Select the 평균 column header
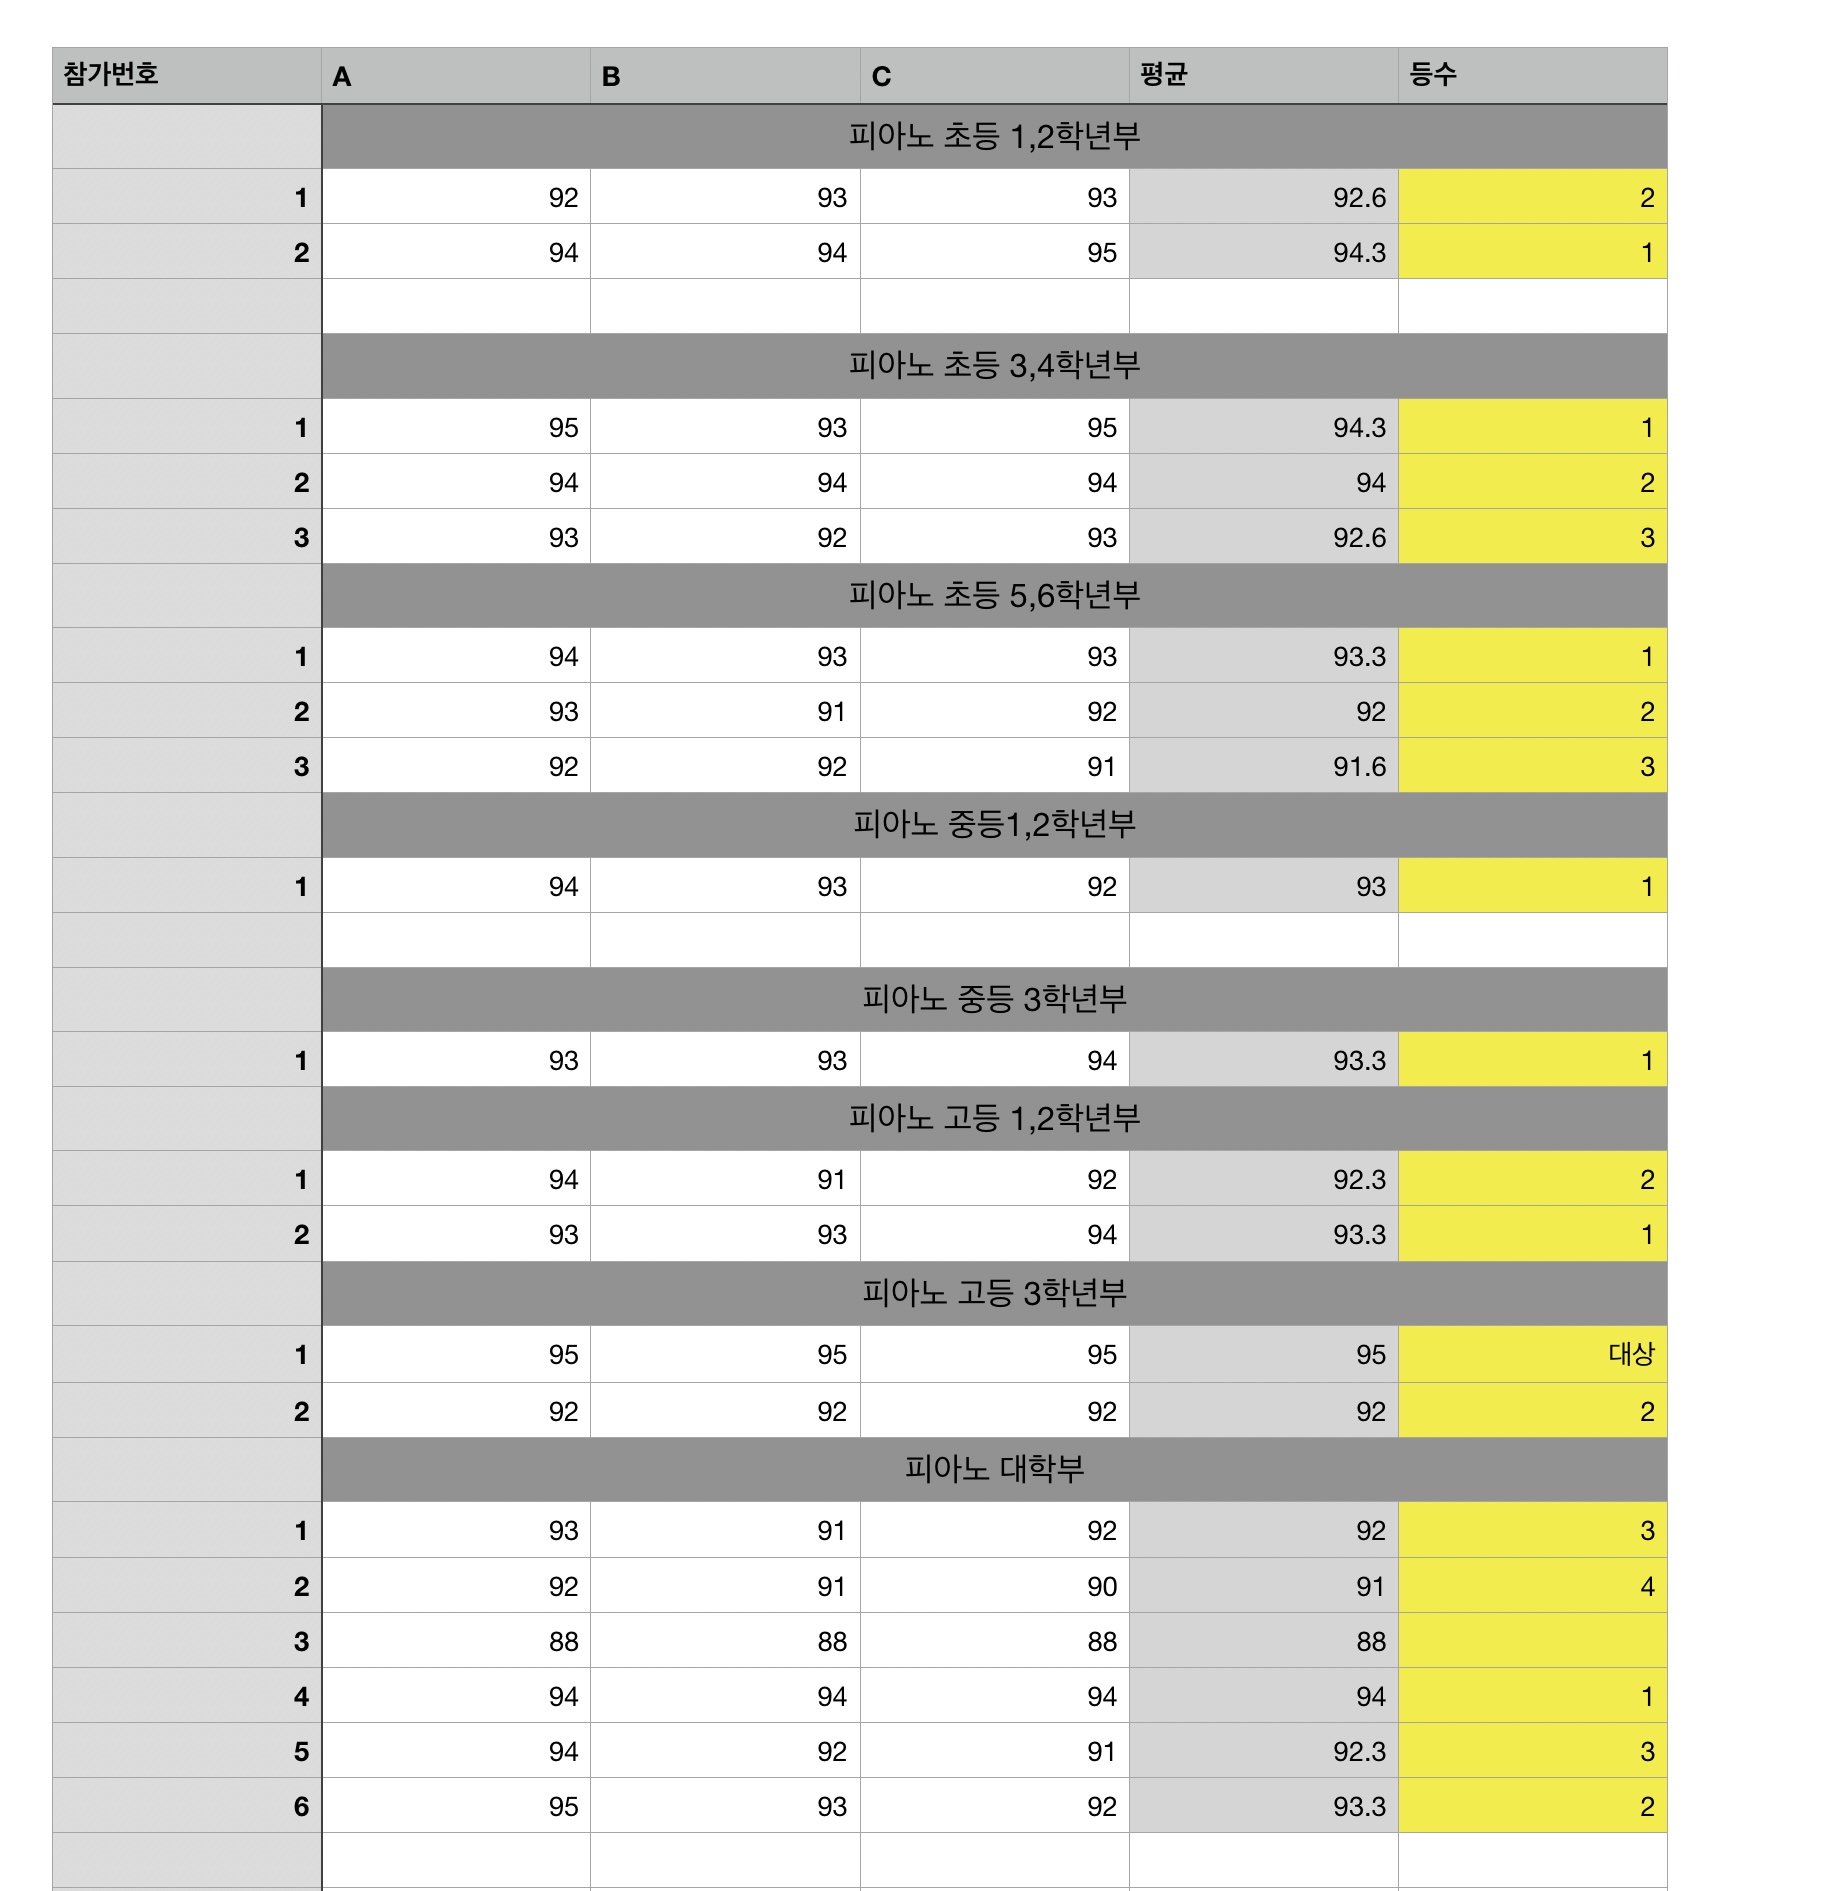The height and width of the screenshot is (1891, 1829). click(1264, 75)
